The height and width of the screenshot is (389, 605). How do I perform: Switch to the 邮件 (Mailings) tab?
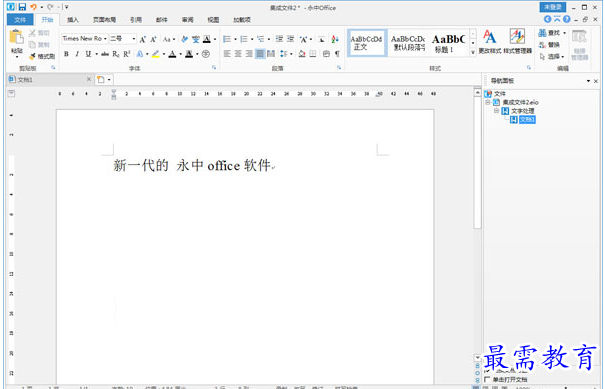162,20
